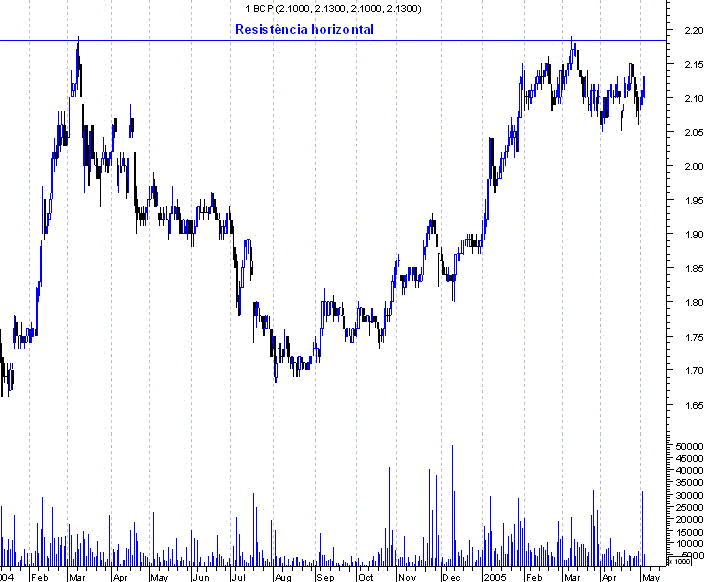
Task: Click the Dec month label
Action: tap(451, 577)
